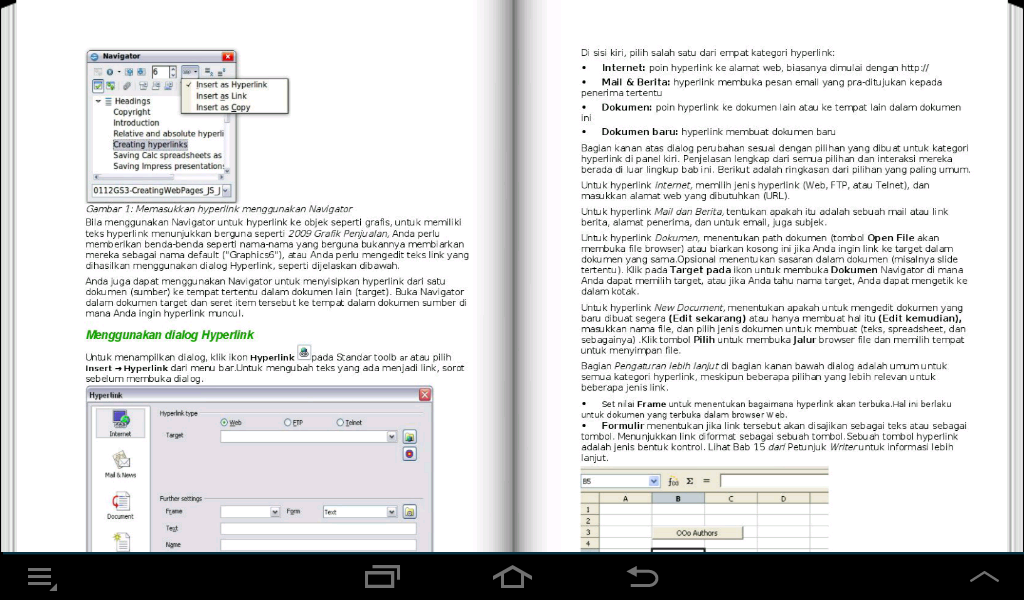The width and height of the screenshot is (1024, 600).
Task: Open the small arrow beside the Navigation icon
Action: click(x=119, y=72)
